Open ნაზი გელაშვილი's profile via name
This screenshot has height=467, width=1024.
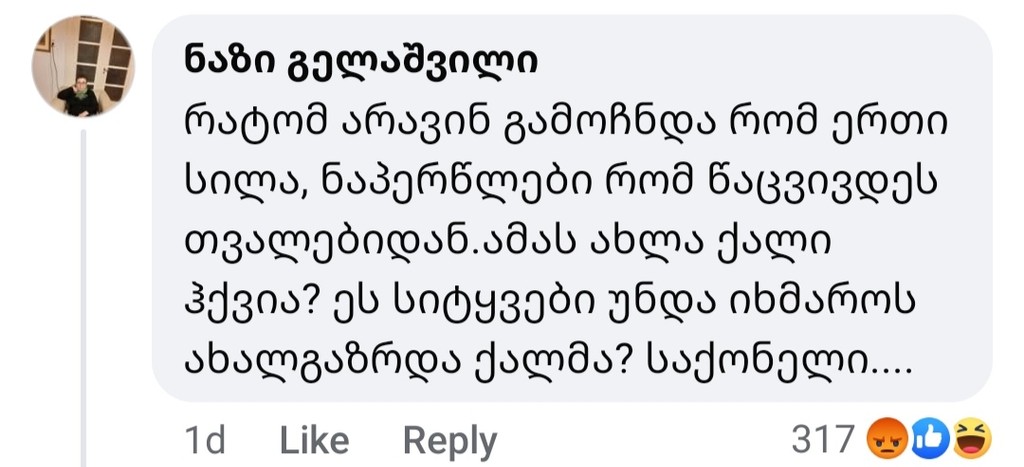pos(361,63)
